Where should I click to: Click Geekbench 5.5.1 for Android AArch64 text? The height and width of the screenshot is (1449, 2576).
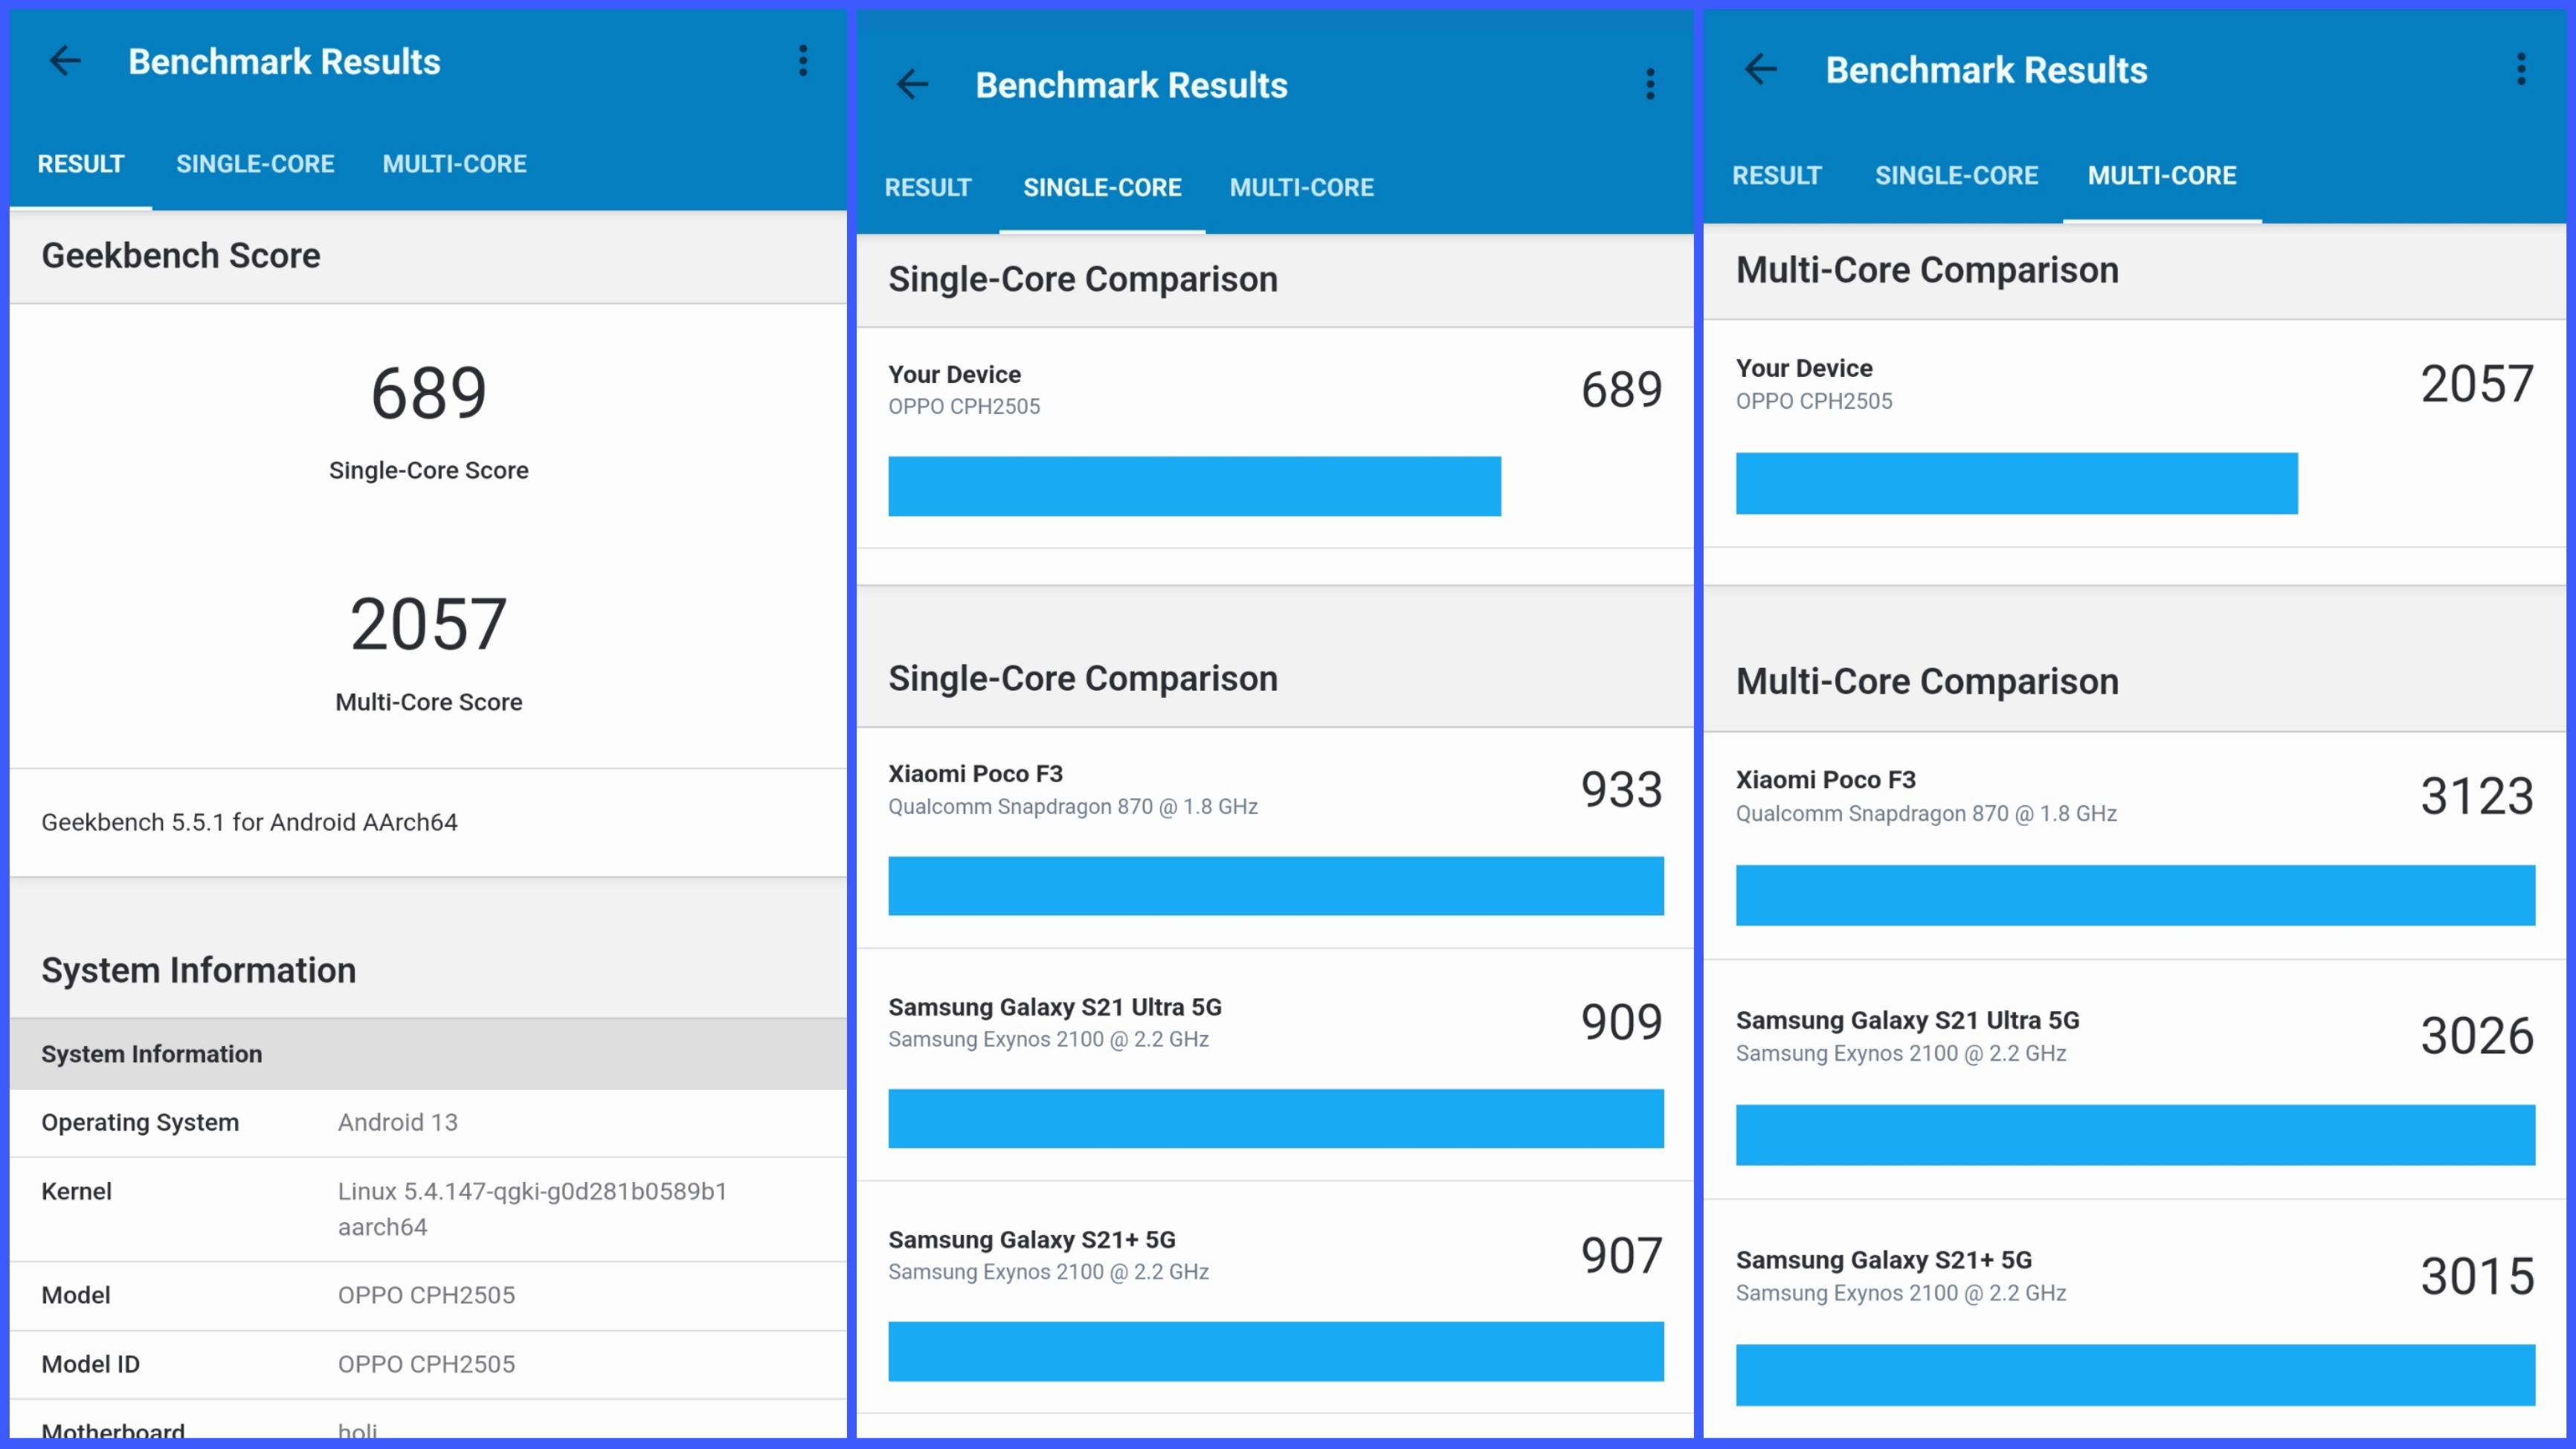pyautogui.click(x=249, y=822)
